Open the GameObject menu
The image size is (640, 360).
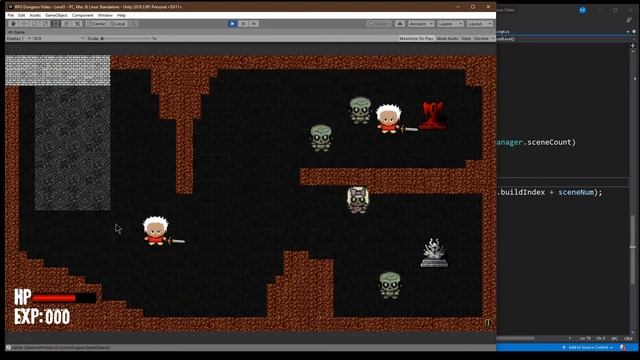click(56, 15)
